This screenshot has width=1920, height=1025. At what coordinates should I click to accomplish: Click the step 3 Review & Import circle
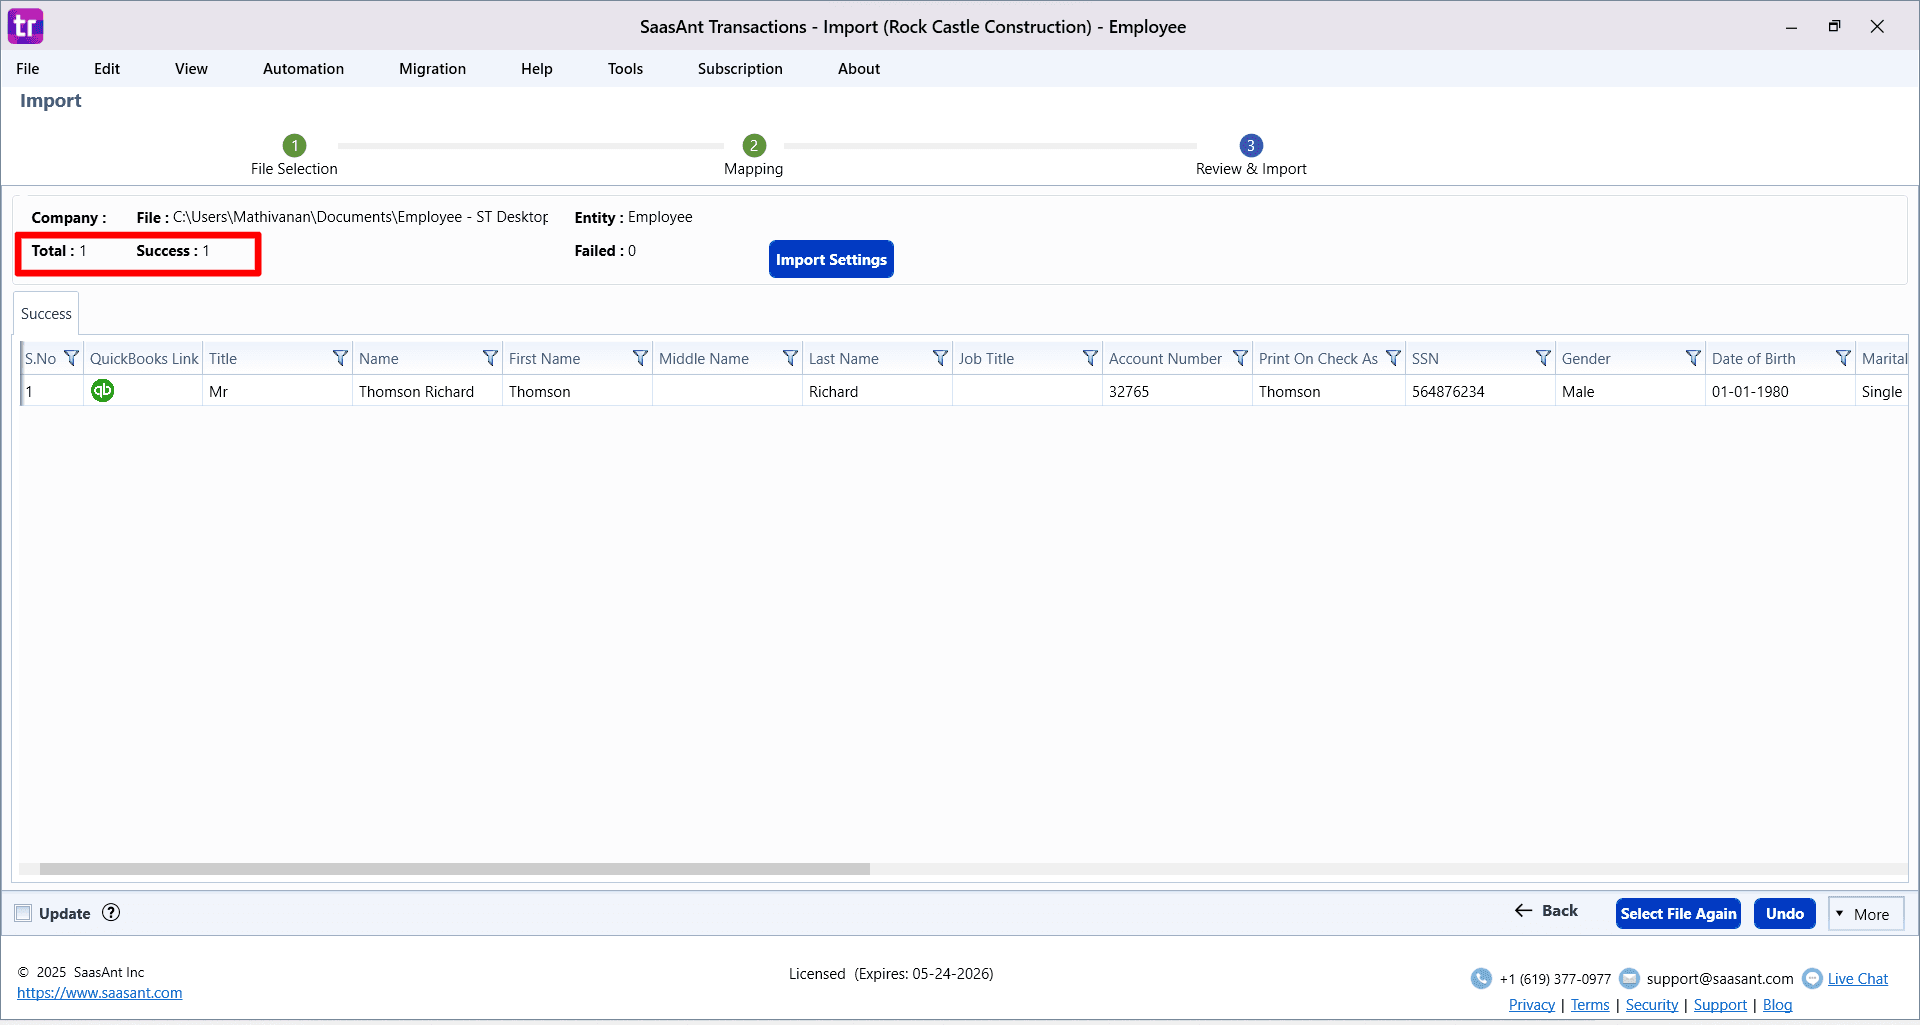point(1250,145)
